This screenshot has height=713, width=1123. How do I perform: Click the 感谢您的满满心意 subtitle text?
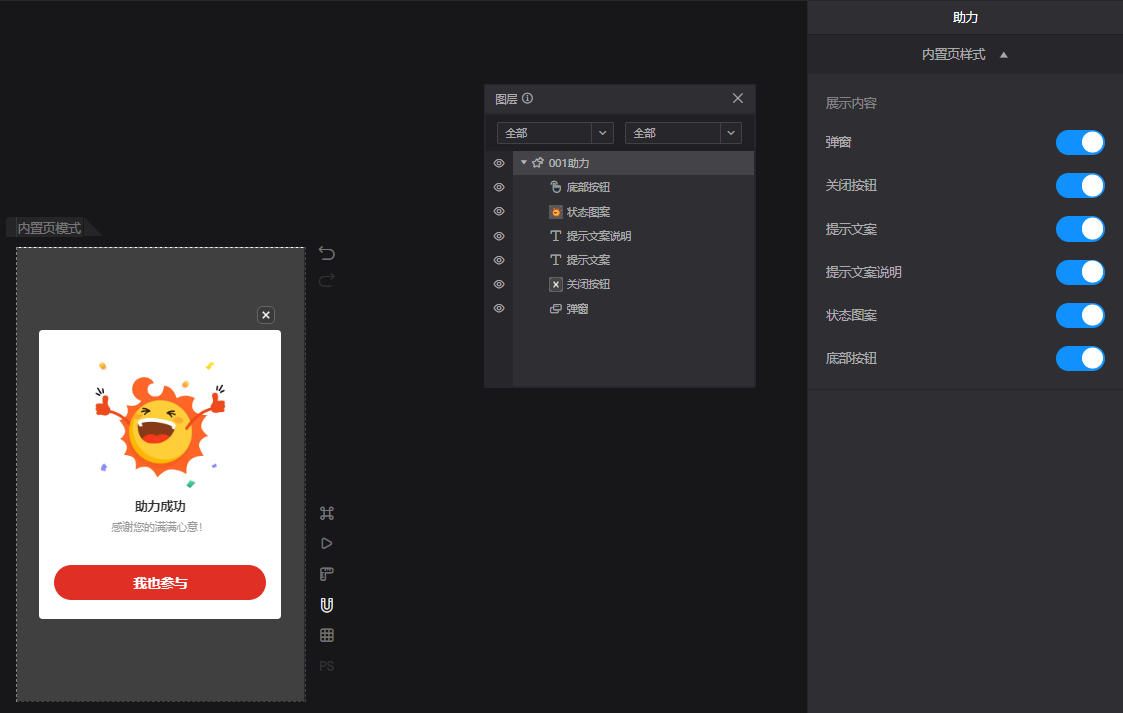(x=157, y=527)
